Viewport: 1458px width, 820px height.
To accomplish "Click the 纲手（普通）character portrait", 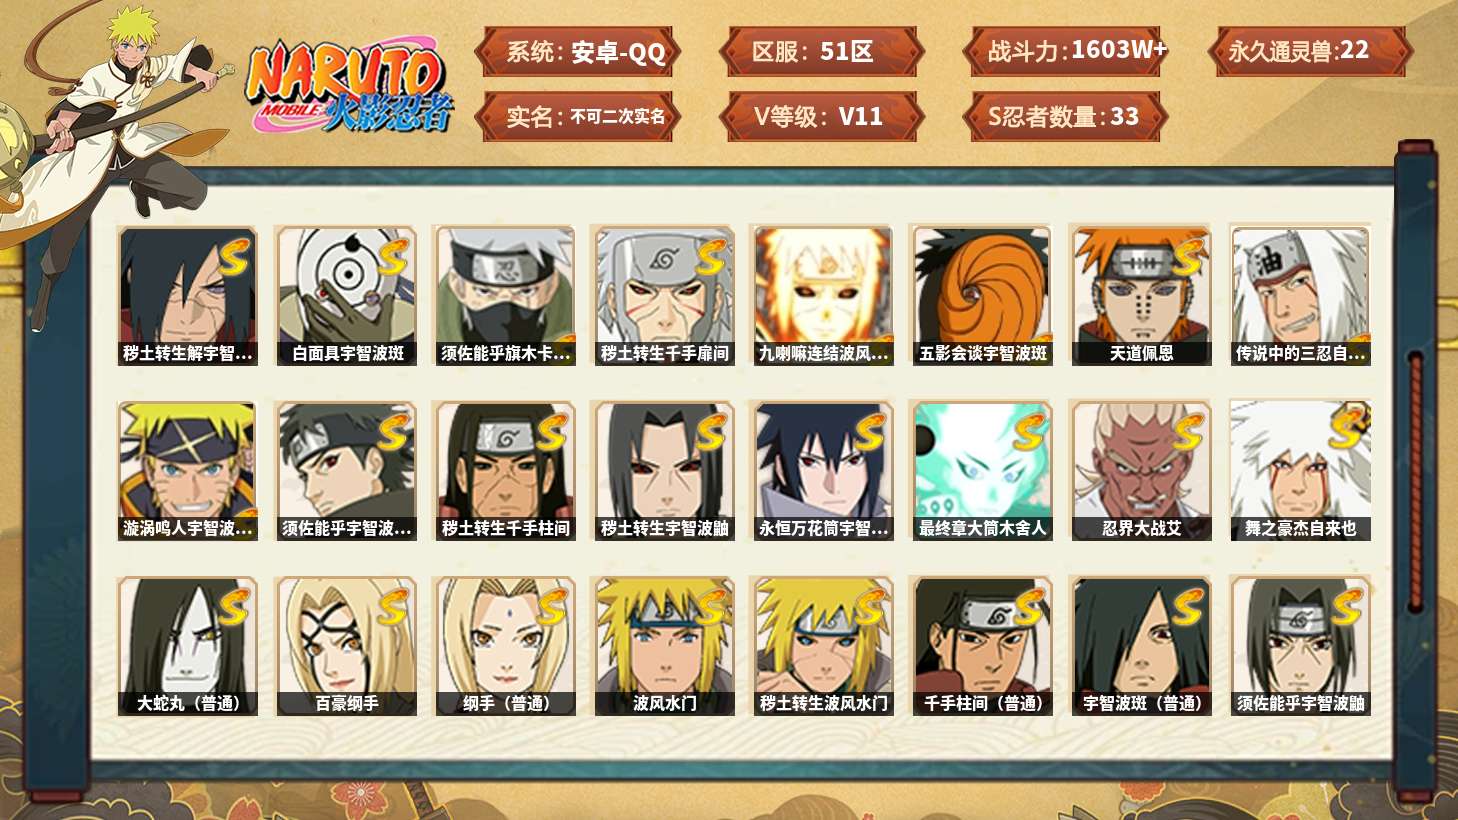I will pyautogui.click(x=506, y=646).
